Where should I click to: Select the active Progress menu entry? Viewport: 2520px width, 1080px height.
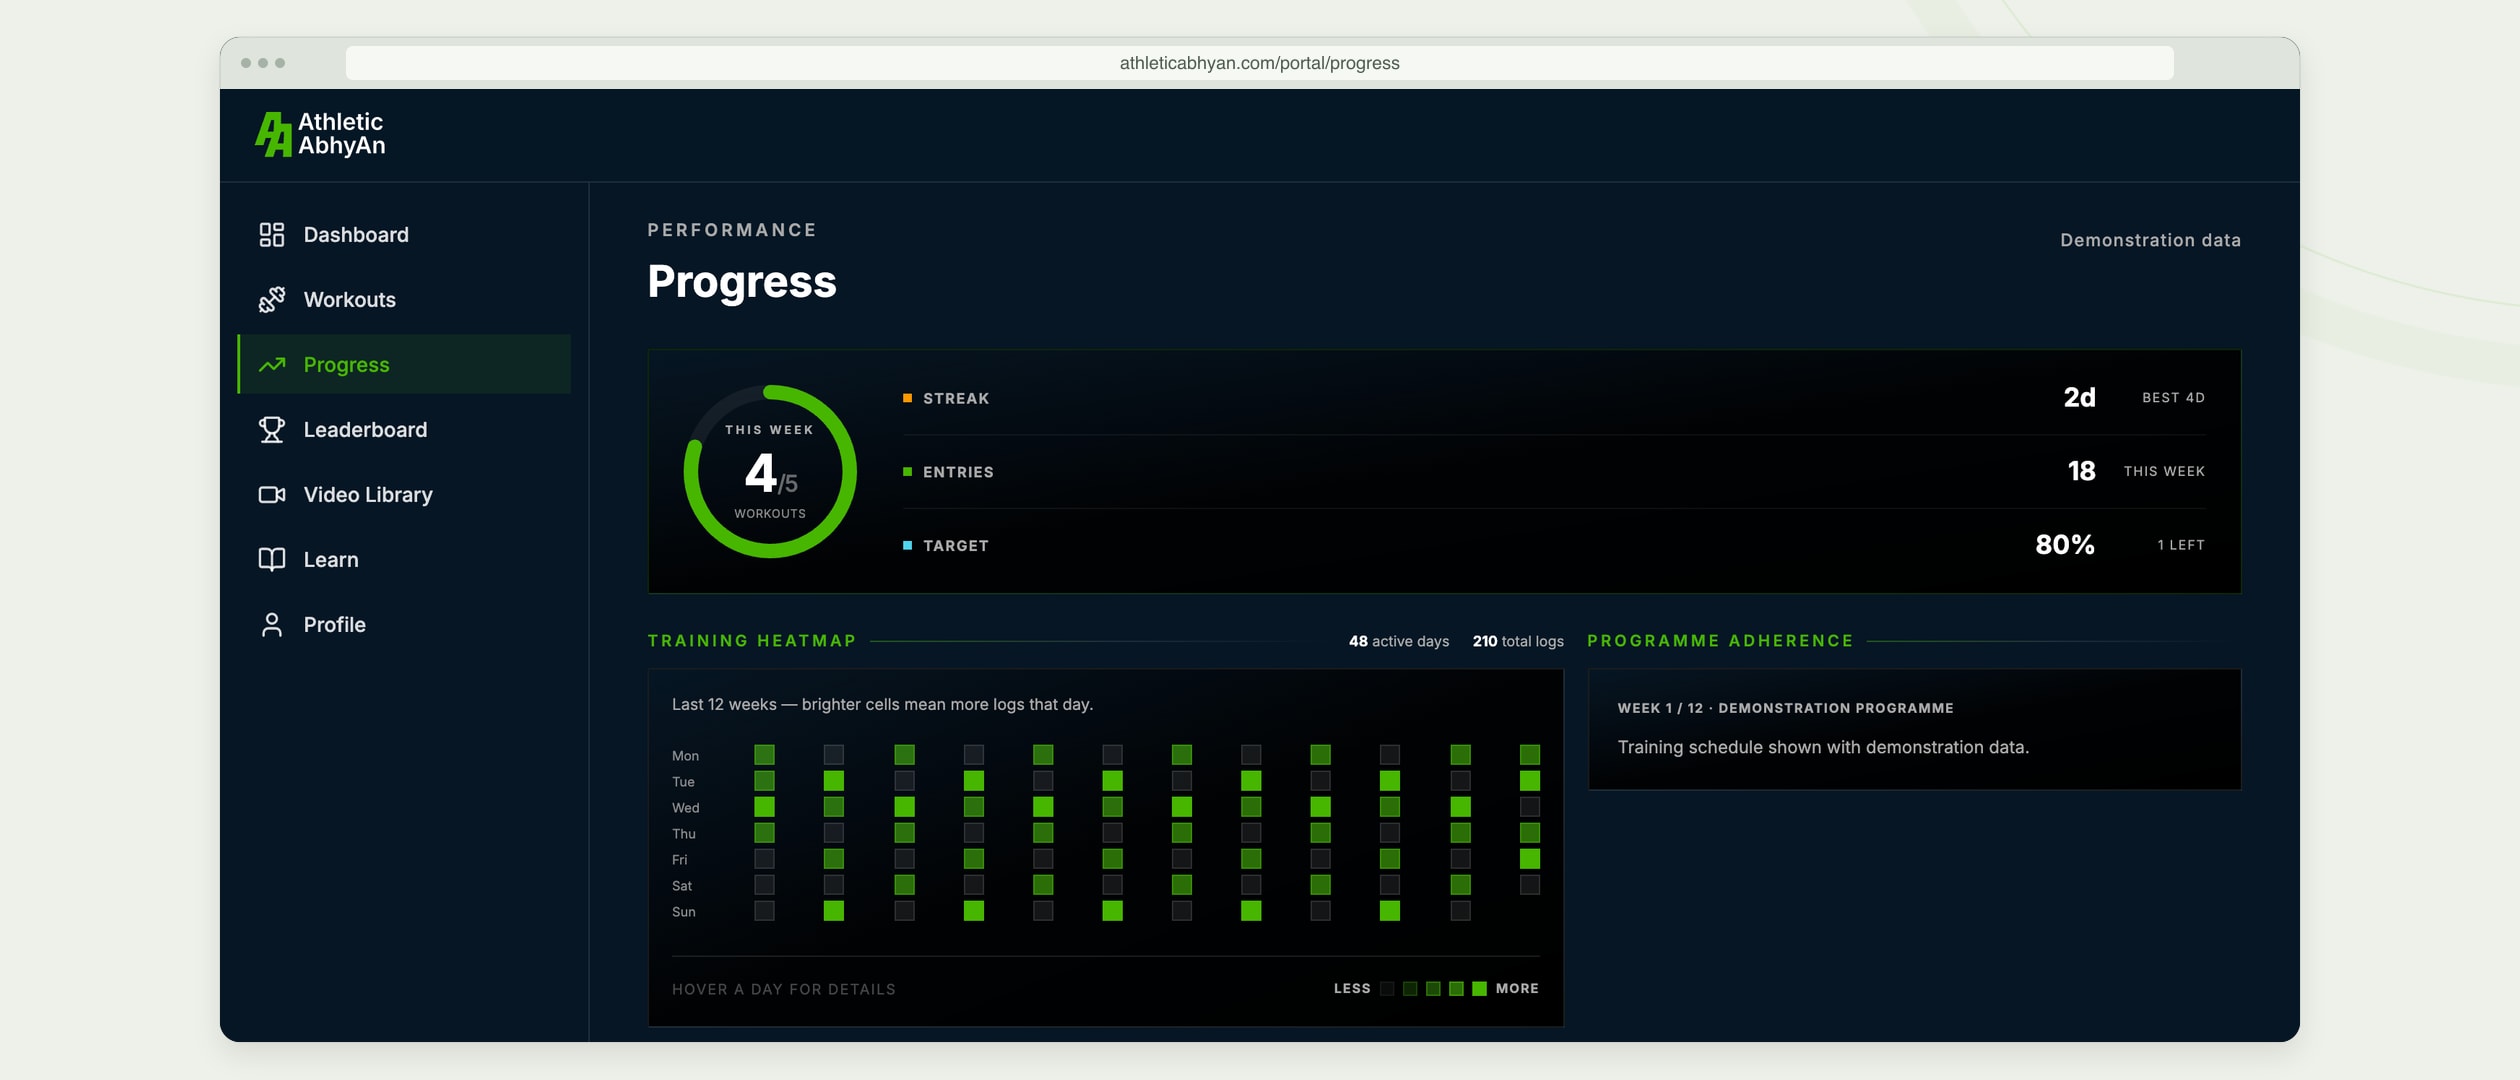404,365
